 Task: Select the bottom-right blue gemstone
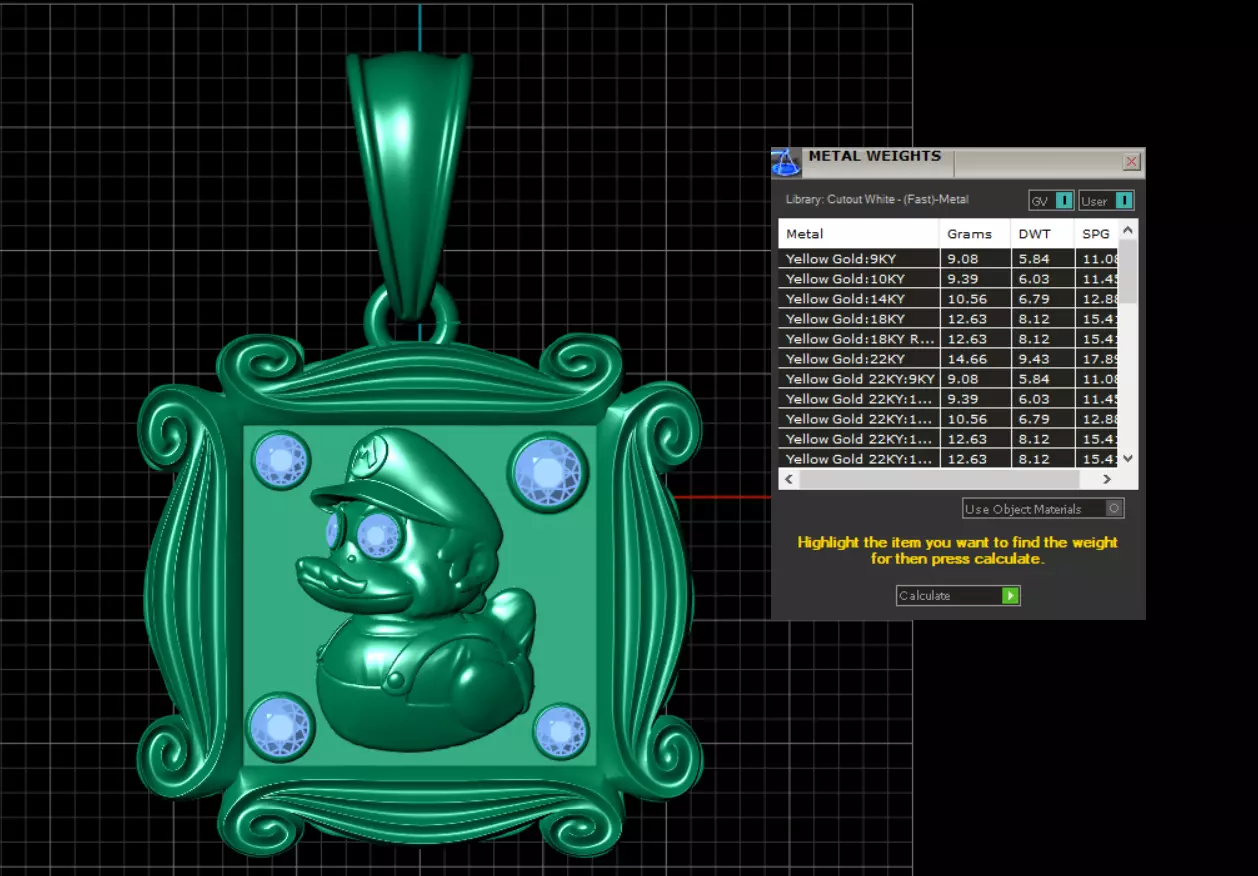[x=560, y=731]
